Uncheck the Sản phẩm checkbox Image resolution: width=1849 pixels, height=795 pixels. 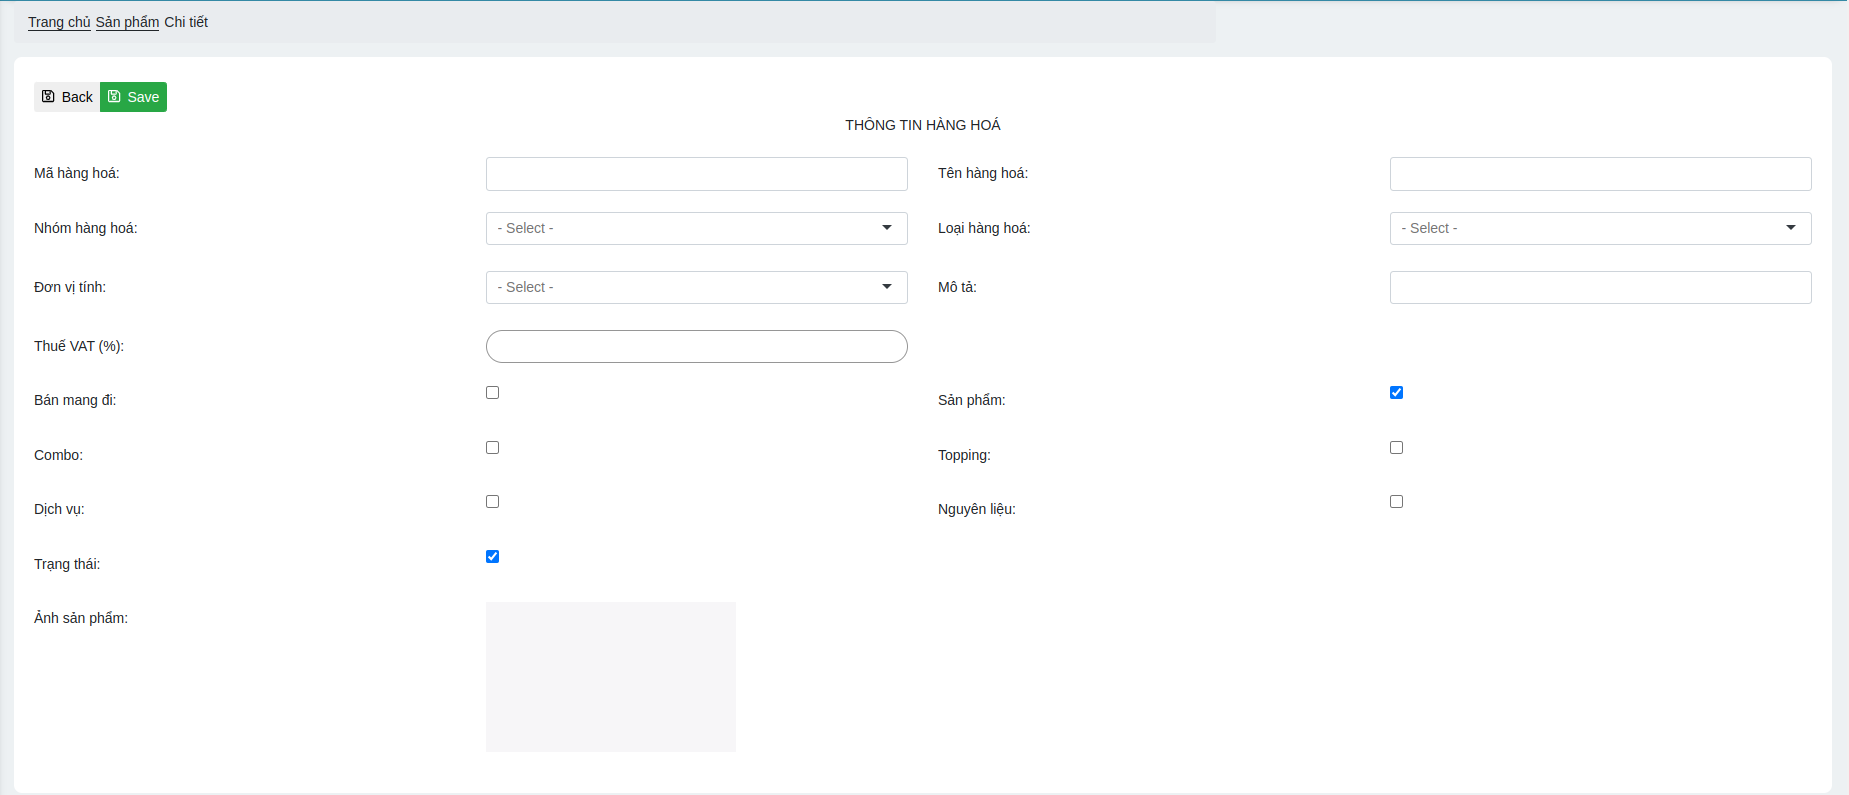[1396, 393]
